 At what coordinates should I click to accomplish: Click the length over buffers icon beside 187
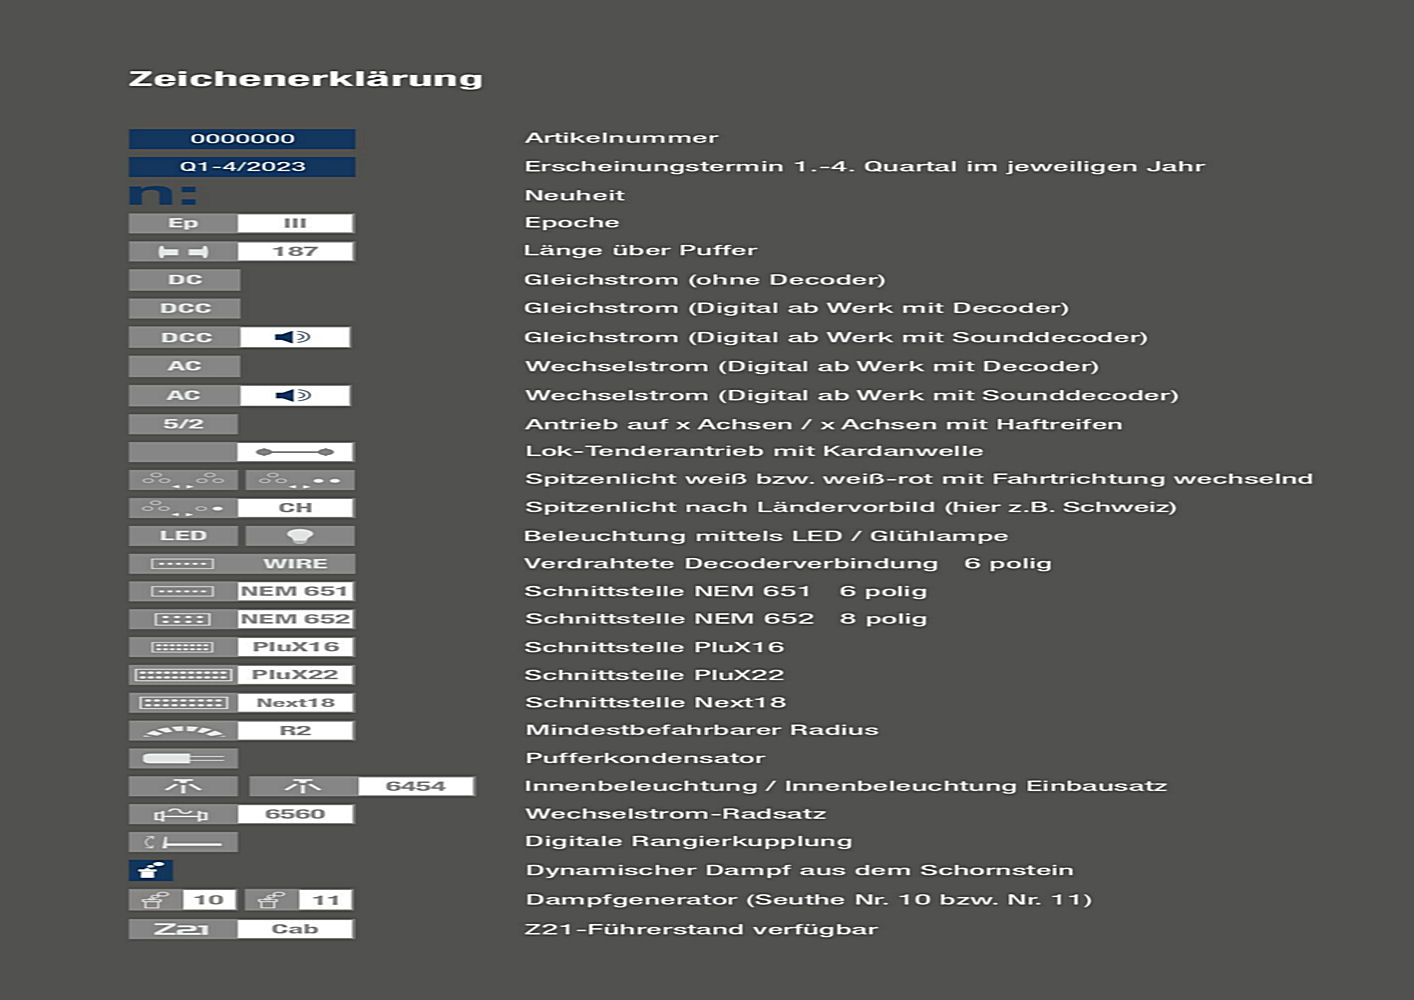point(183,252)
